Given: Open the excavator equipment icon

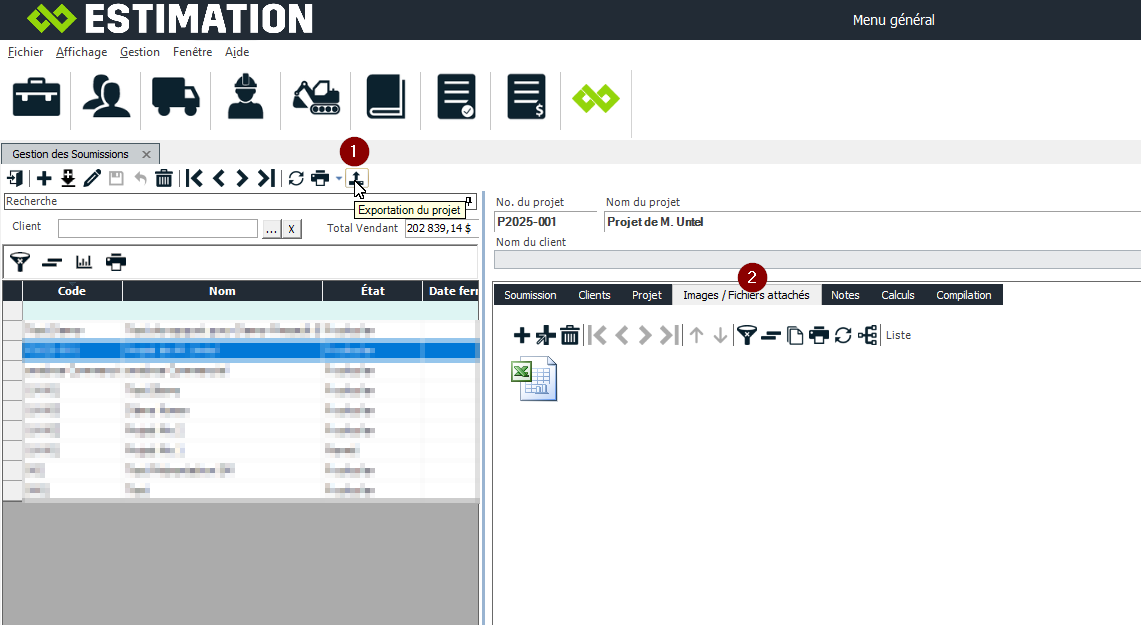Looking at the screenshot, I should click(316, 97).
